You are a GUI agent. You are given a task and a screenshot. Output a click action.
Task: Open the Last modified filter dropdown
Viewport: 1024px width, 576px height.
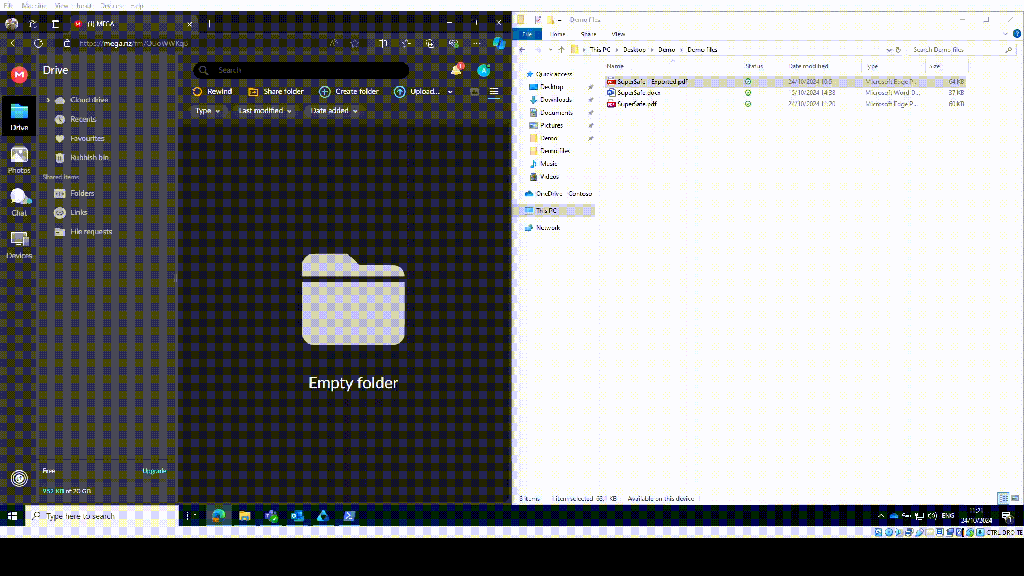click(264, 111)
